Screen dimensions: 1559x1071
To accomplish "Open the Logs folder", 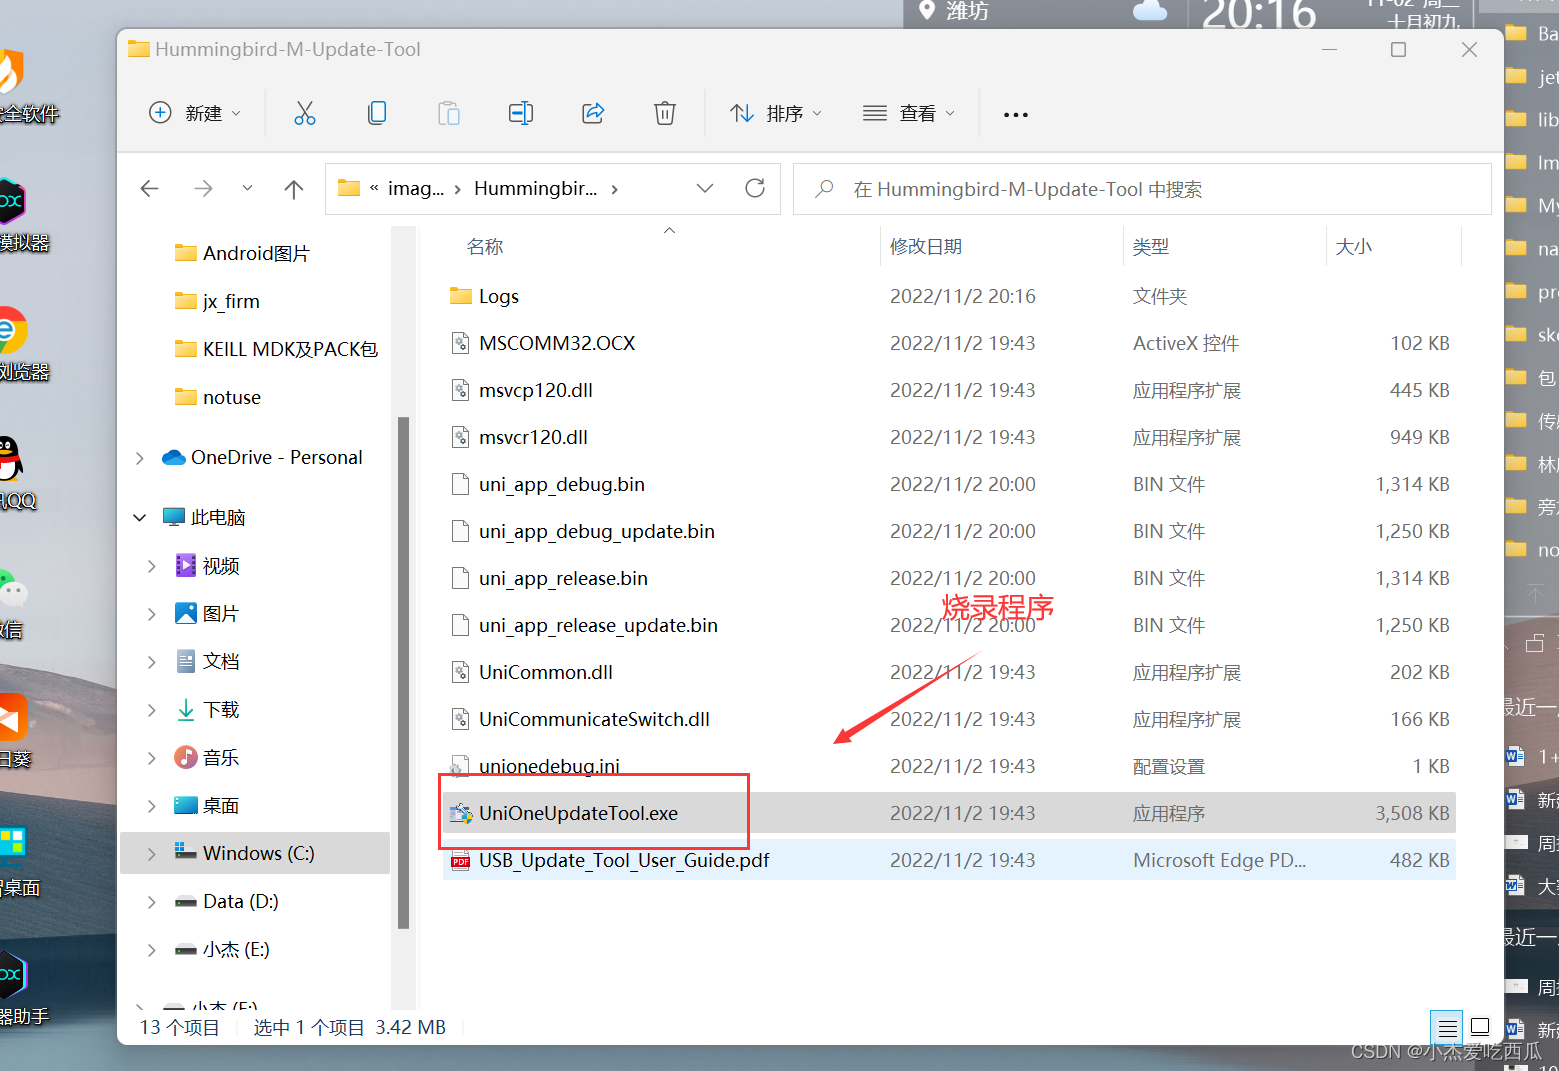I will pyautogui.click(x=949, y=296).
